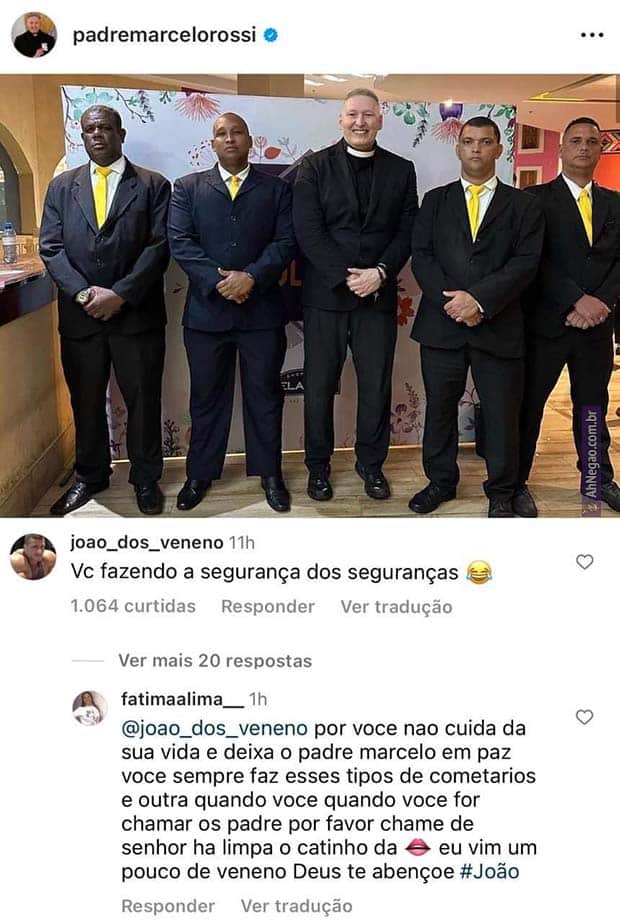
Task: Open the @joao_dos_veneno mention link
Action: pyautogui.click(x=214, y=729)
